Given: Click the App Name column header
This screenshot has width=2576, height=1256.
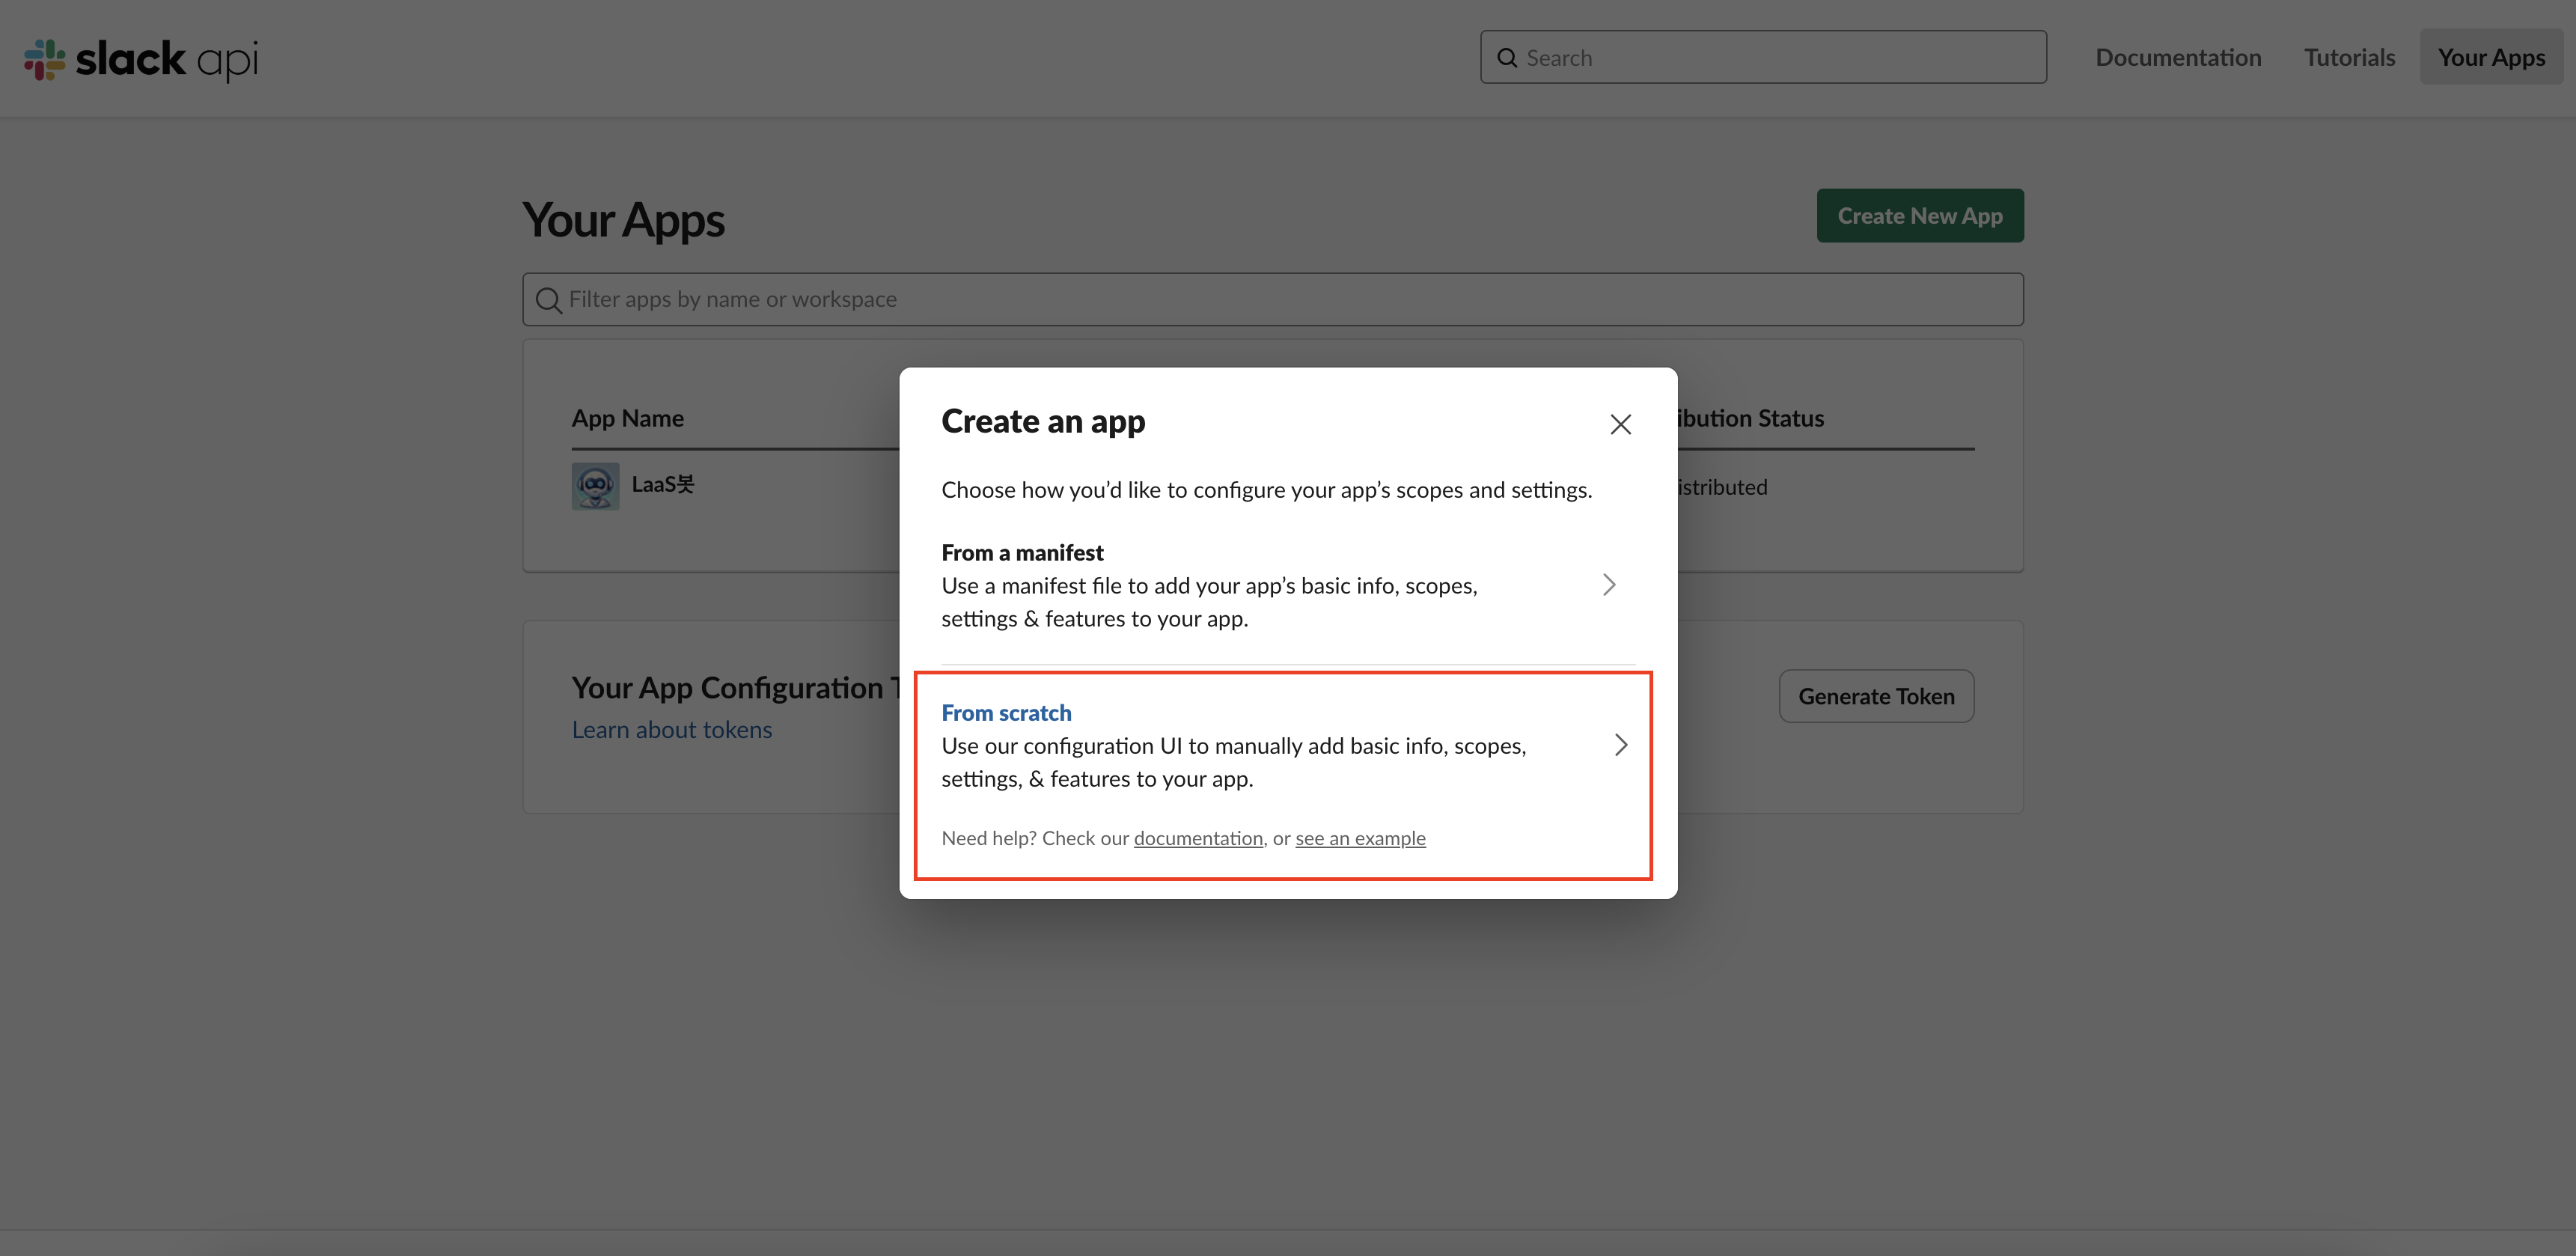Looking at the screenshot, I should coord(628,419).
